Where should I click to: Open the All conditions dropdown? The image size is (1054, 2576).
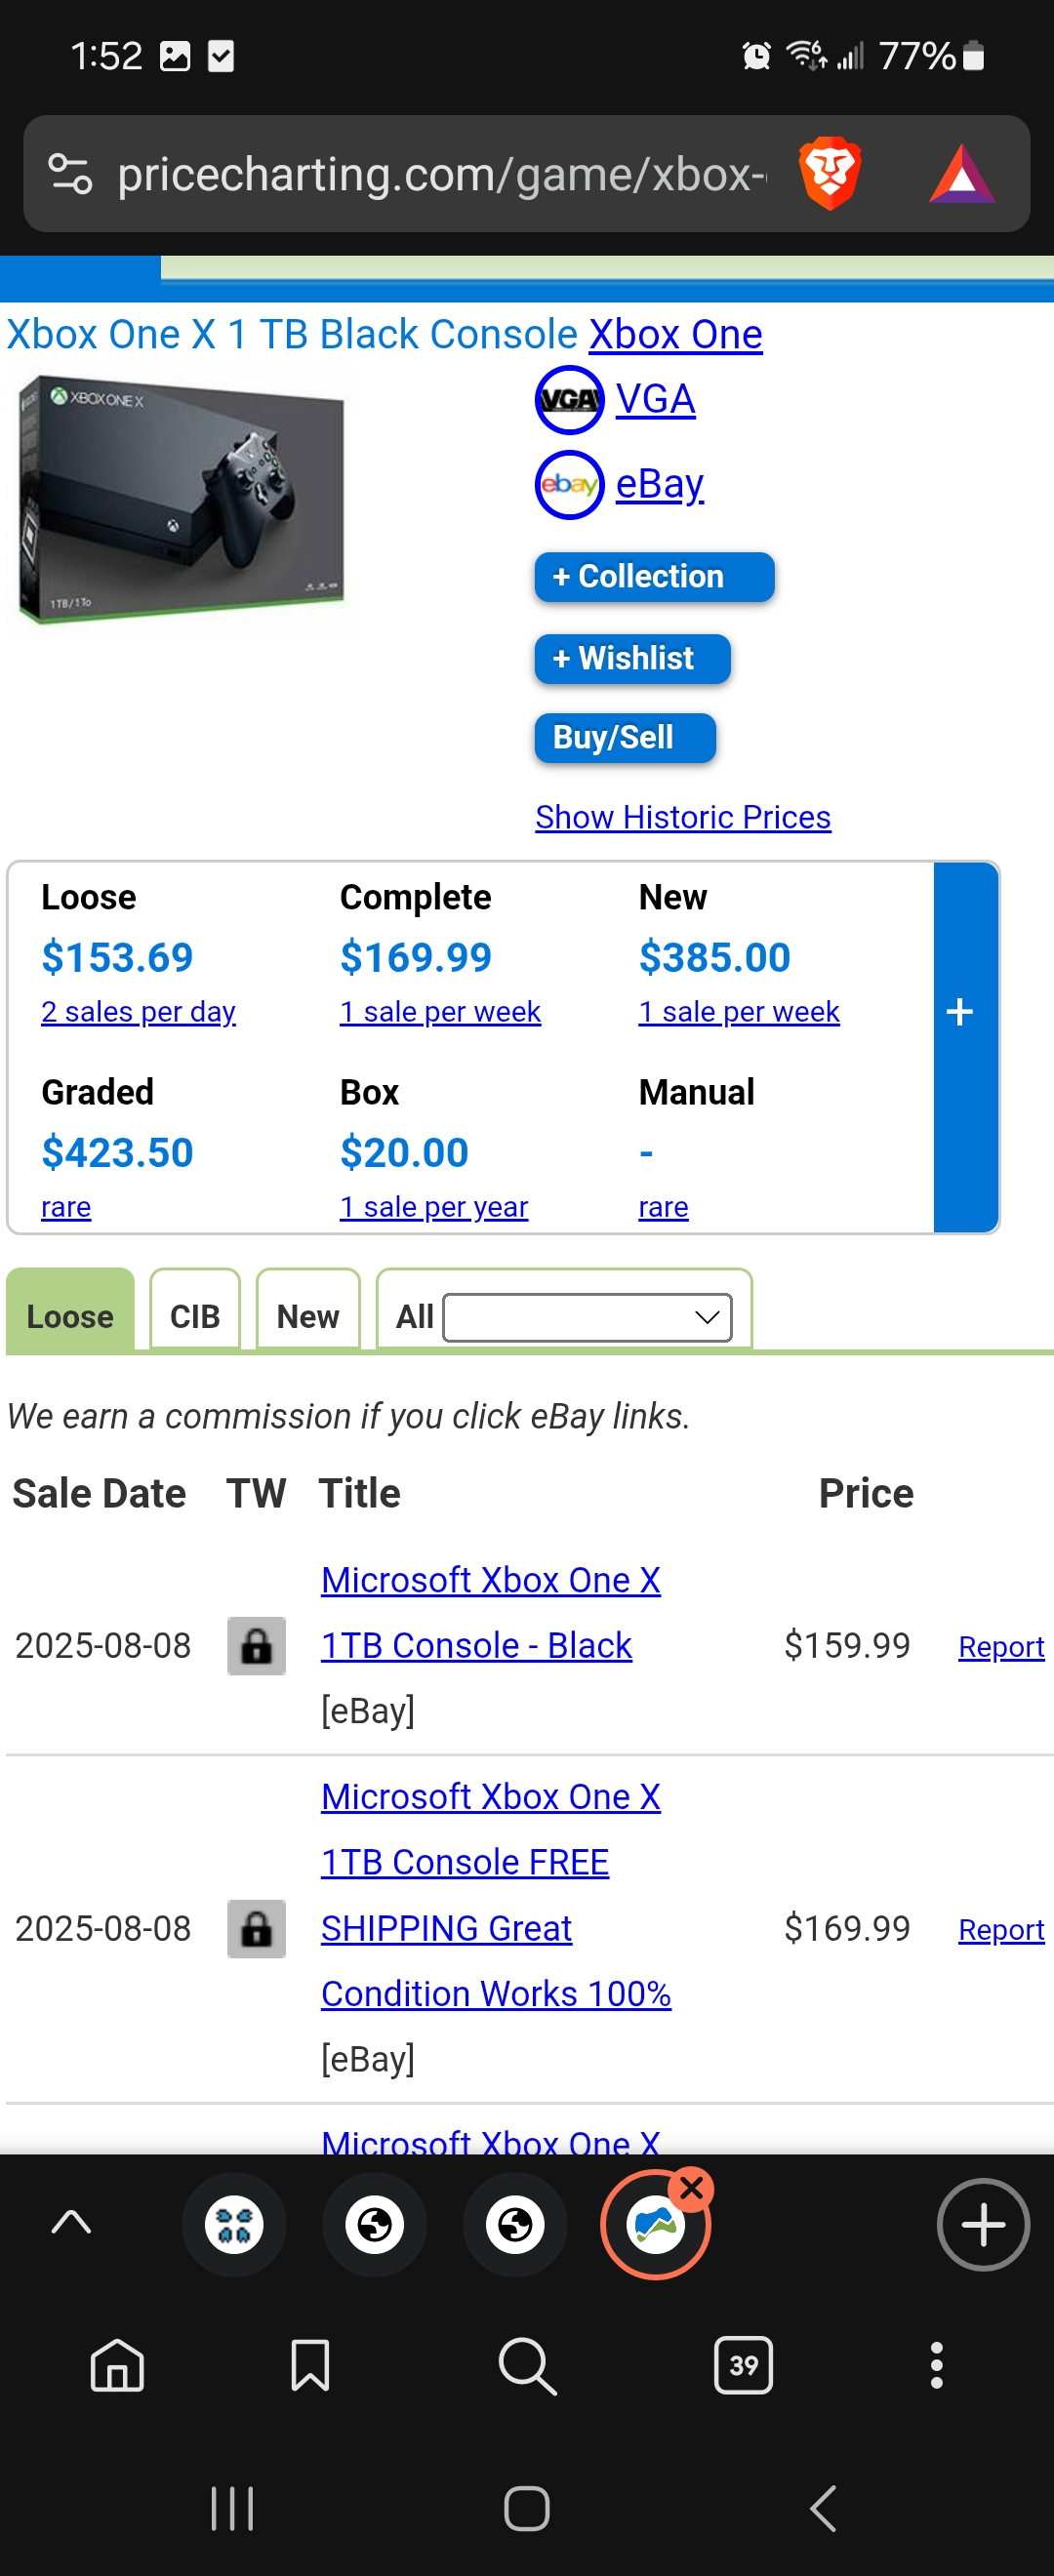[587, 1317]
